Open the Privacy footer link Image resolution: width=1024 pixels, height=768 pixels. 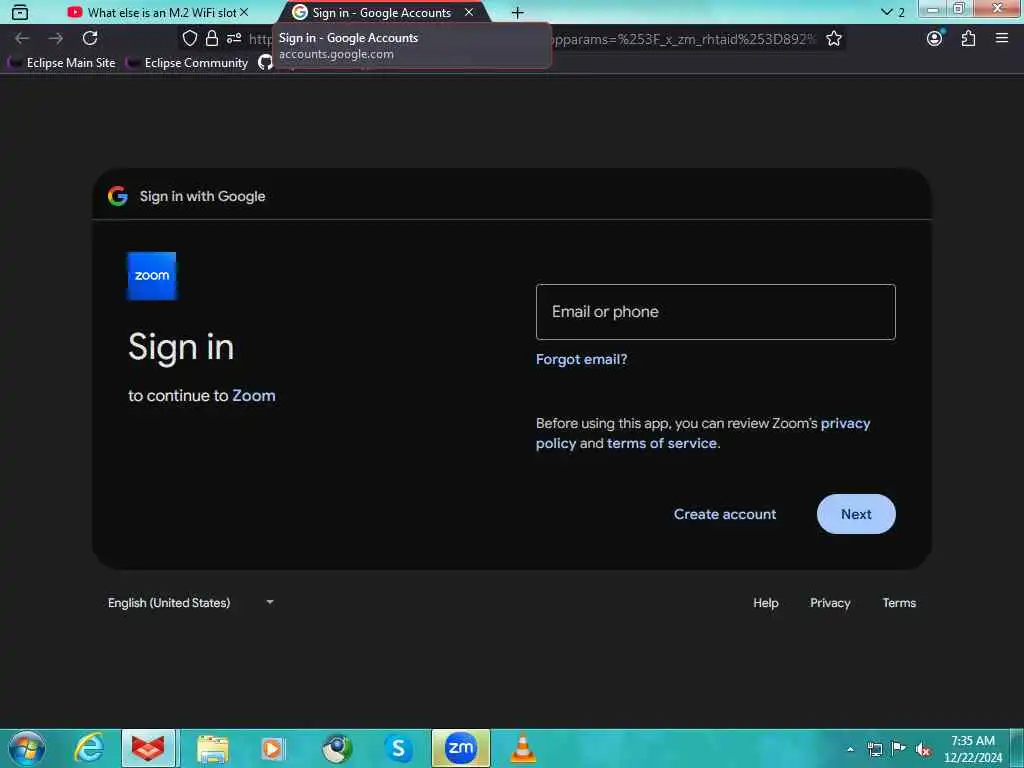[830, 603]
